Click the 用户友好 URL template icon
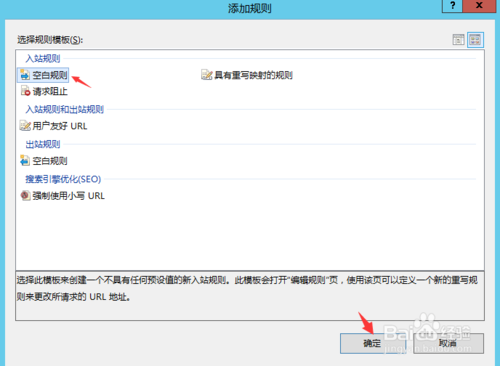Screen dimensions: 500x366 coord(25,126)
